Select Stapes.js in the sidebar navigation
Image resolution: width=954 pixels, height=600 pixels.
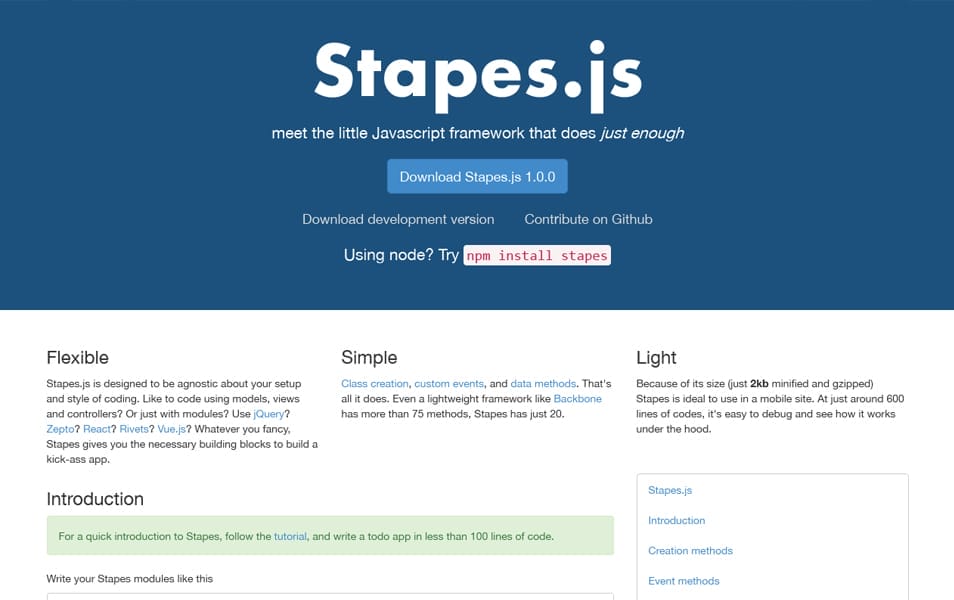[669, 490]
